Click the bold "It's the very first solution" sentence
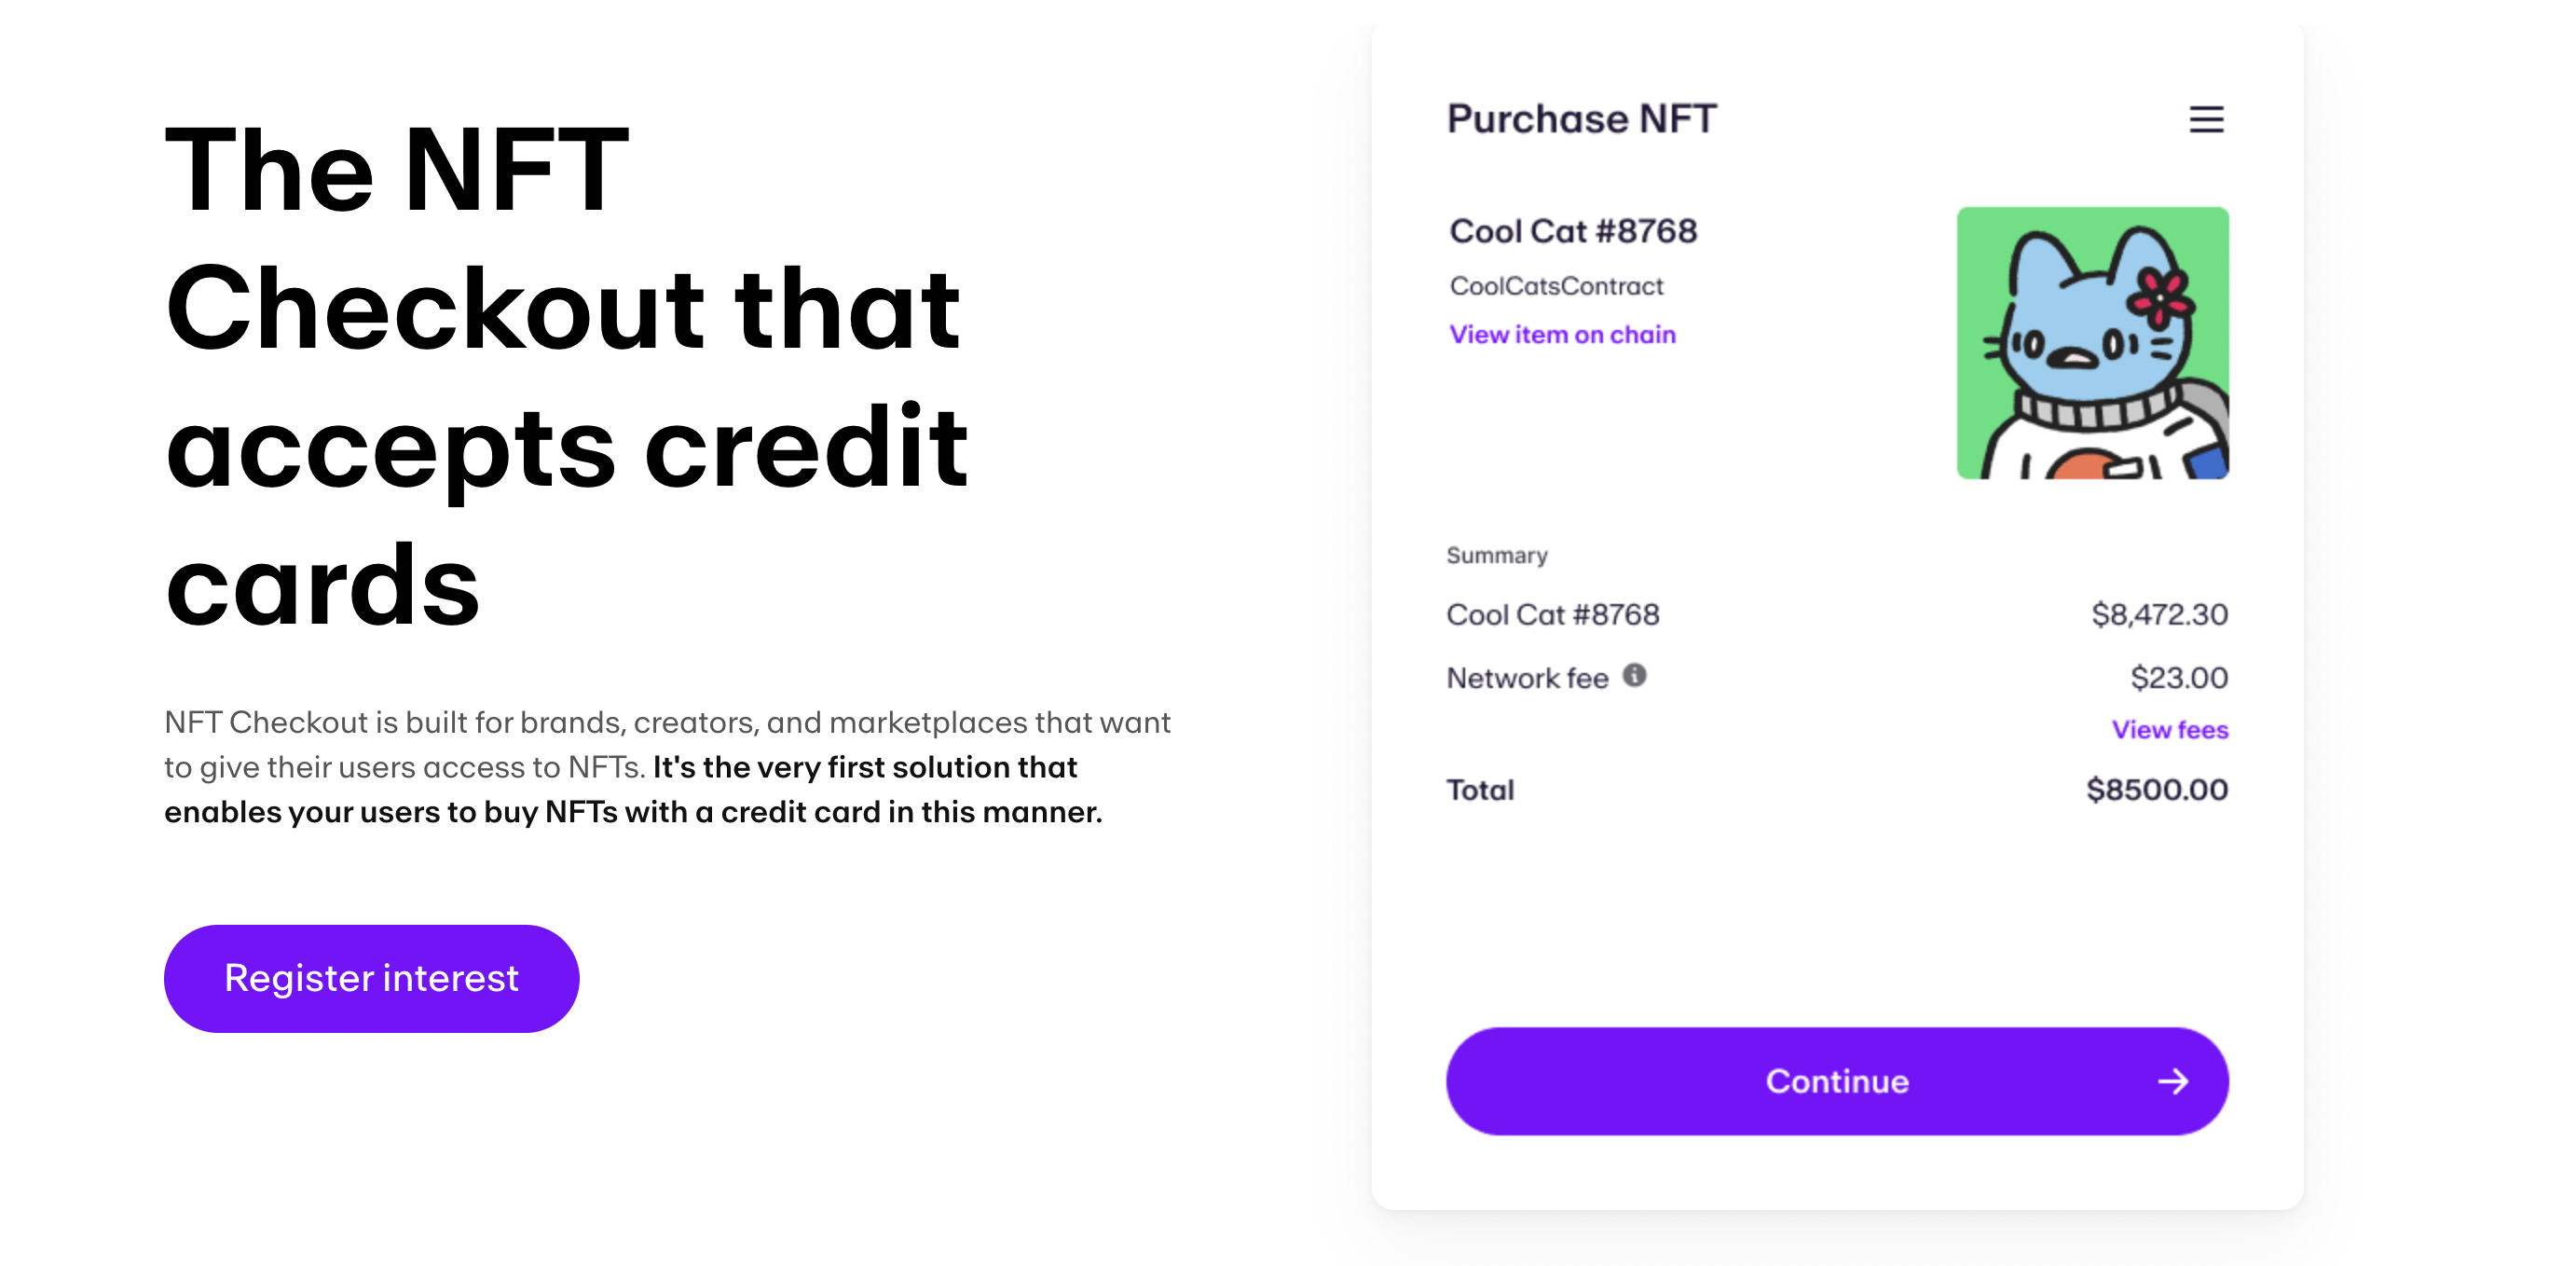This screenshot has height=1266, width=2576. (865, 768)
